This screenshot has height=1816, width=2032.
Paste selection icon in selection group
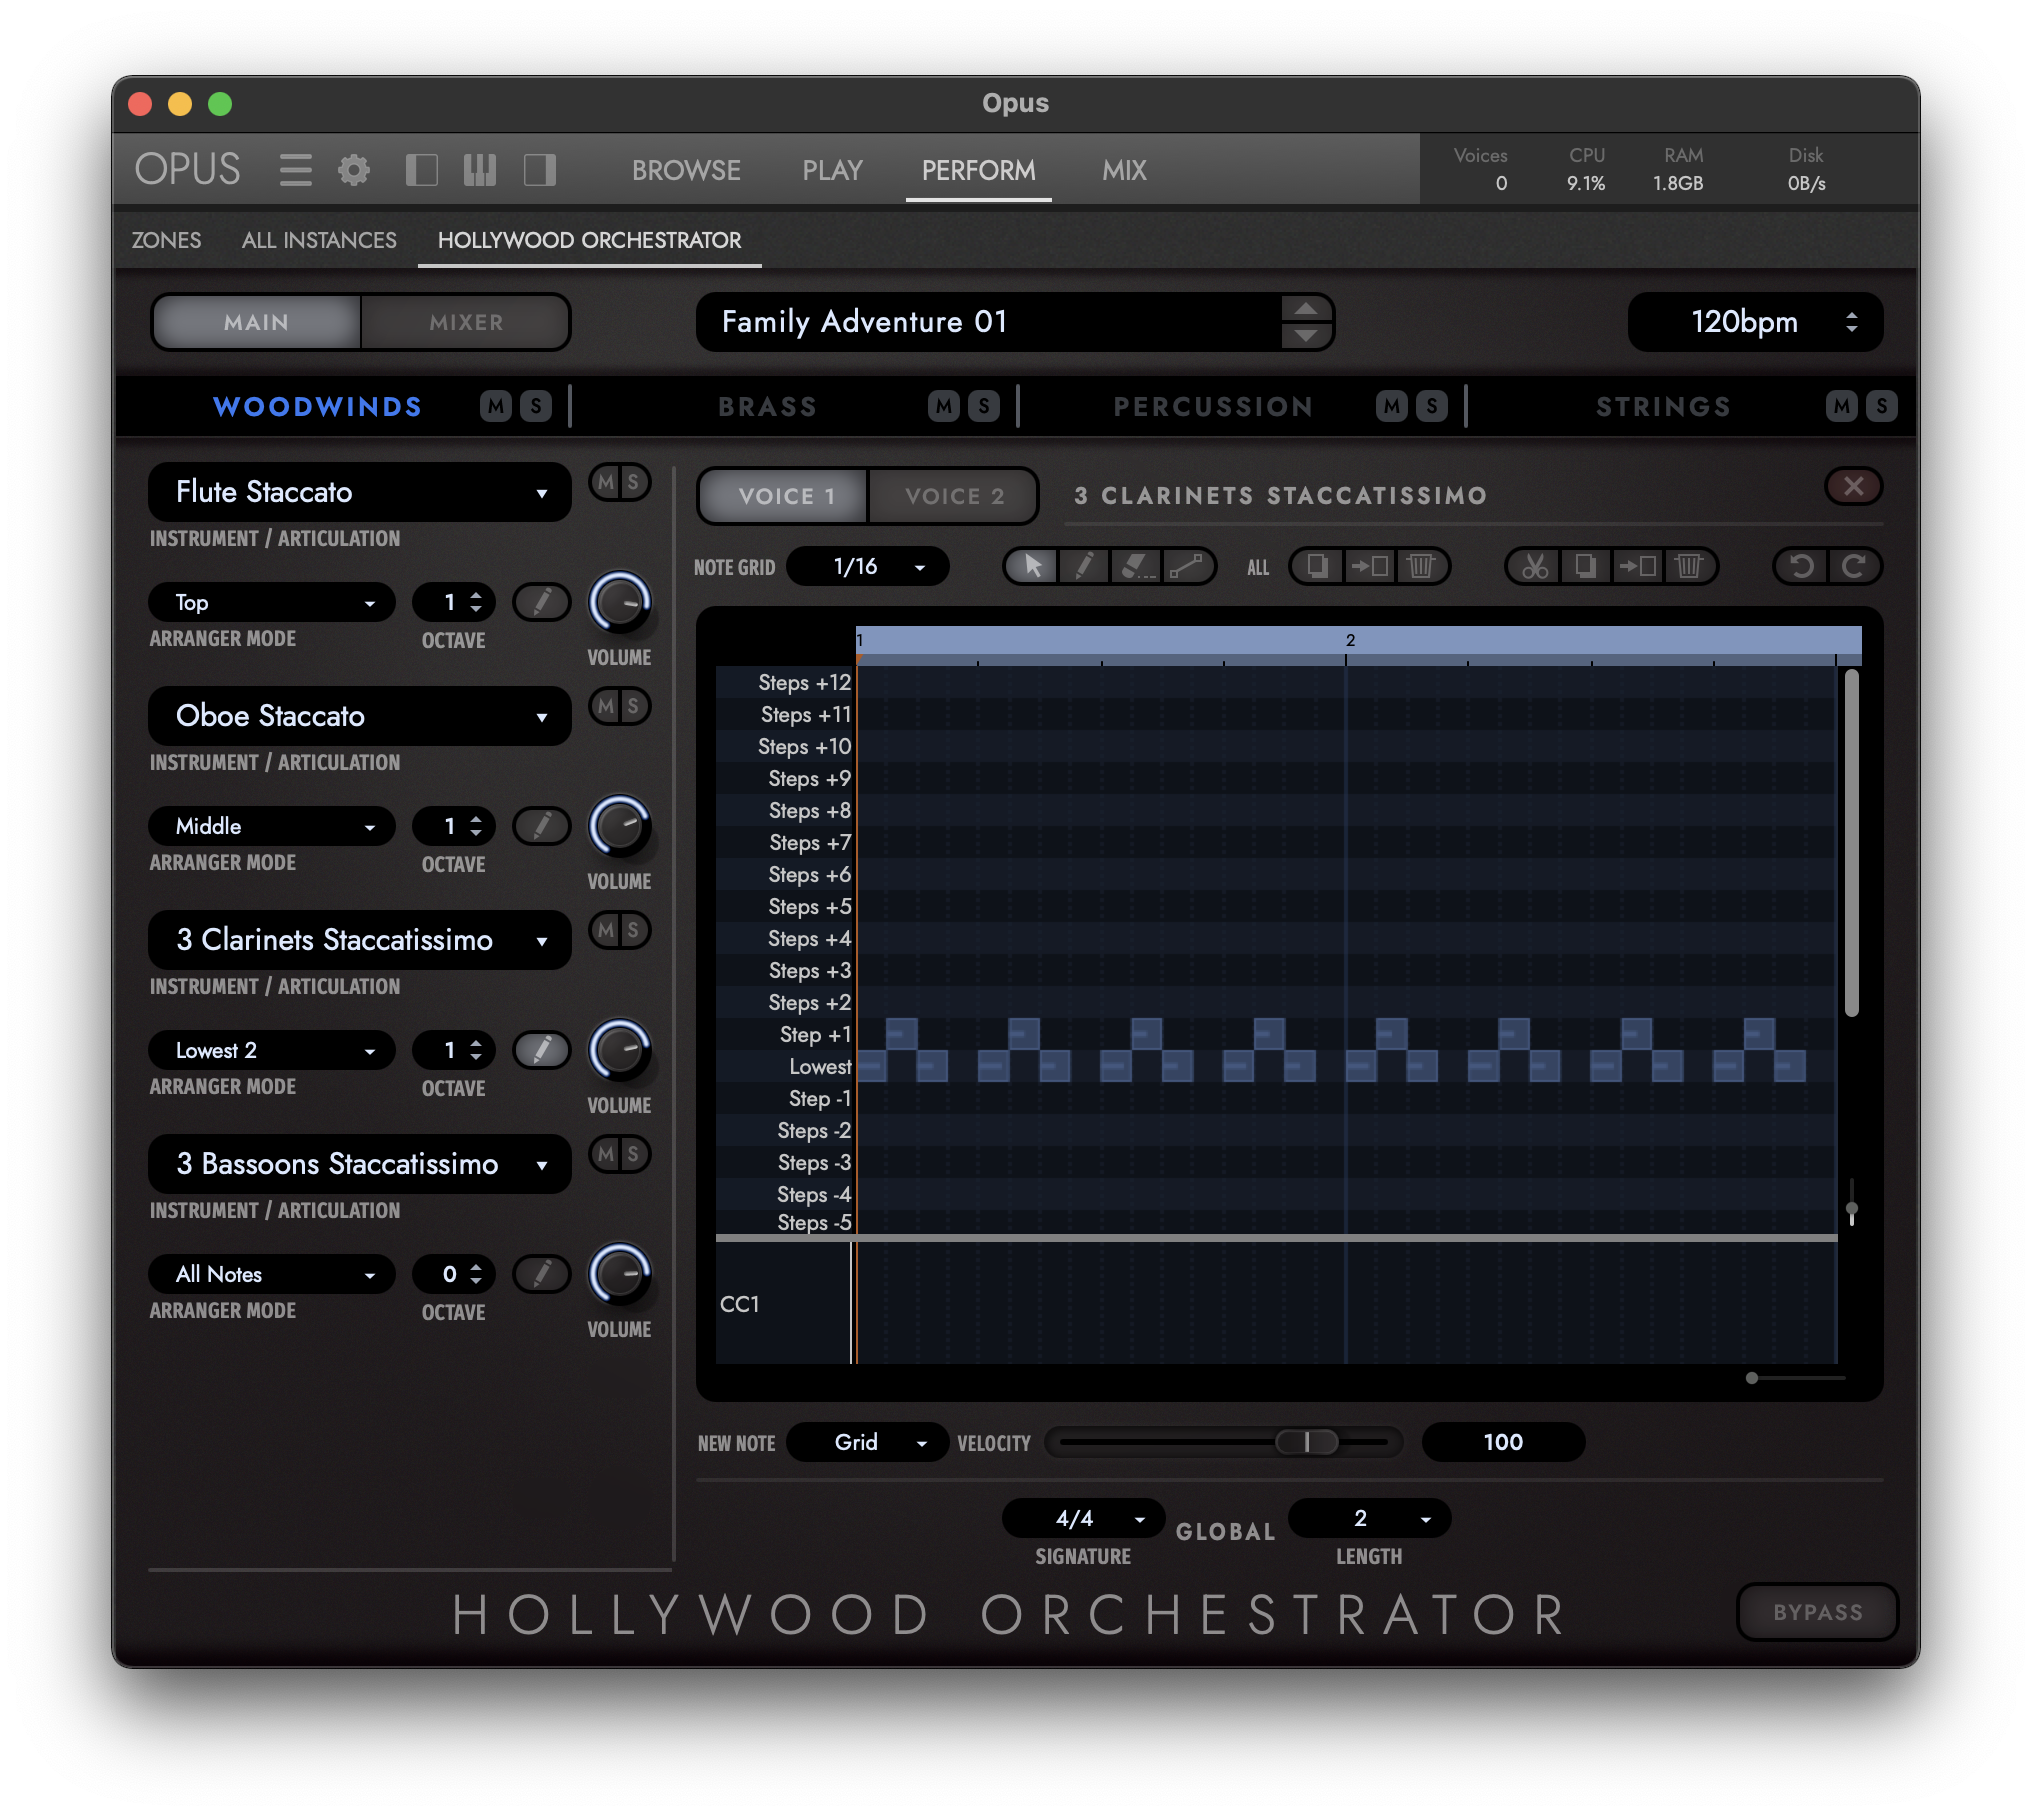click(1637, 567)
